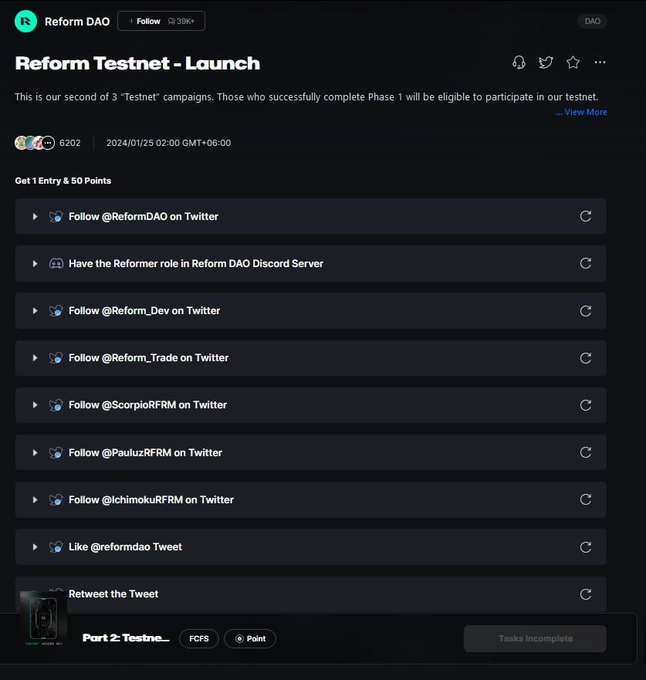The image size is (646, 680).
Task: Click the Reform DAO logo avatar
Action: 26,21
